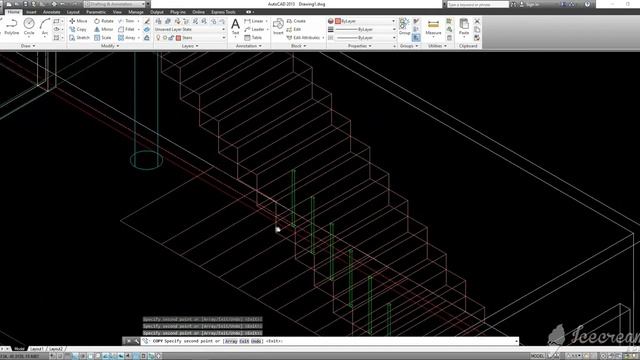Switch to the Parametric ribbon tab

point(96,12)
